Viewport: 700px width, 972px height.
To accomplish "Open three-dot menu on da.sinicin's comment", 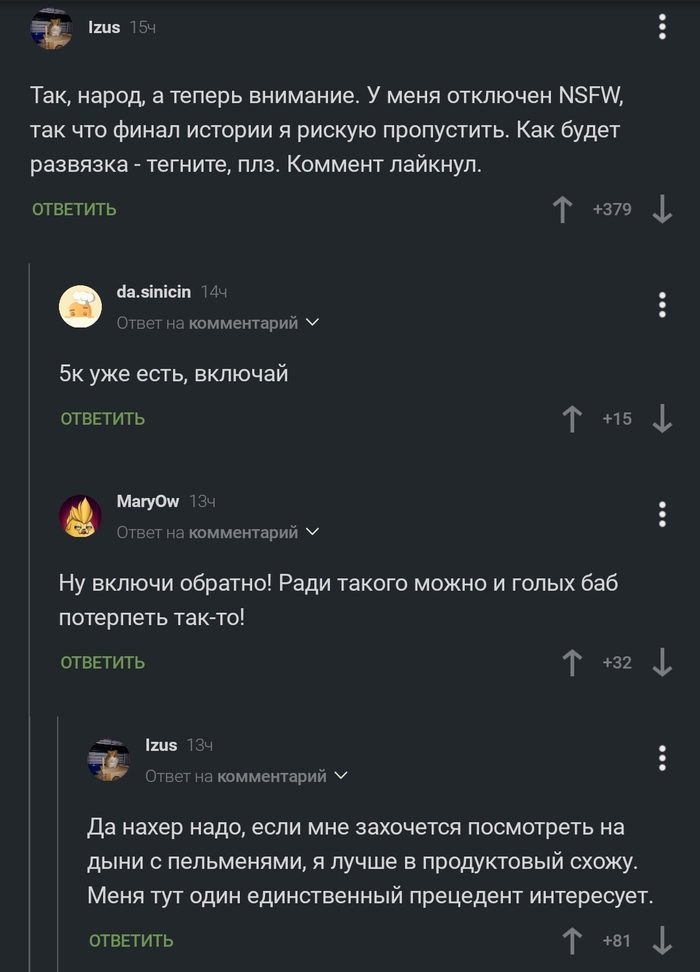I will pos(662,305).
